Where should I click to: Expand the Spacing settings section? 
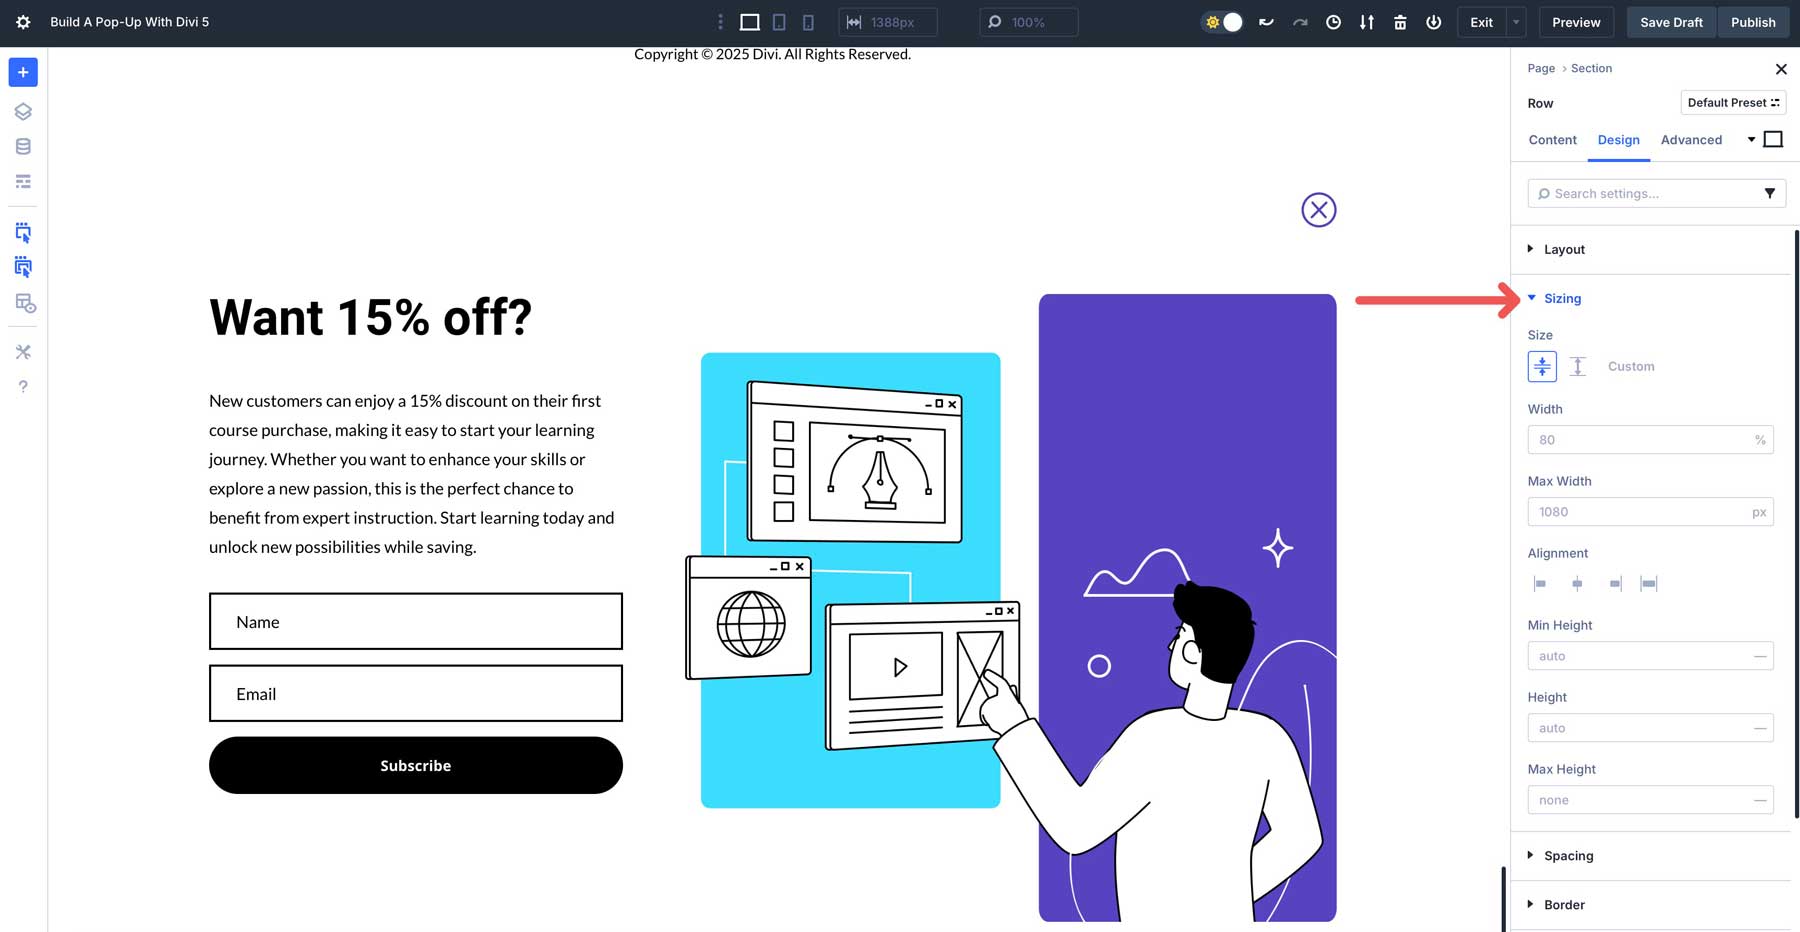(x=1567, y=855)
